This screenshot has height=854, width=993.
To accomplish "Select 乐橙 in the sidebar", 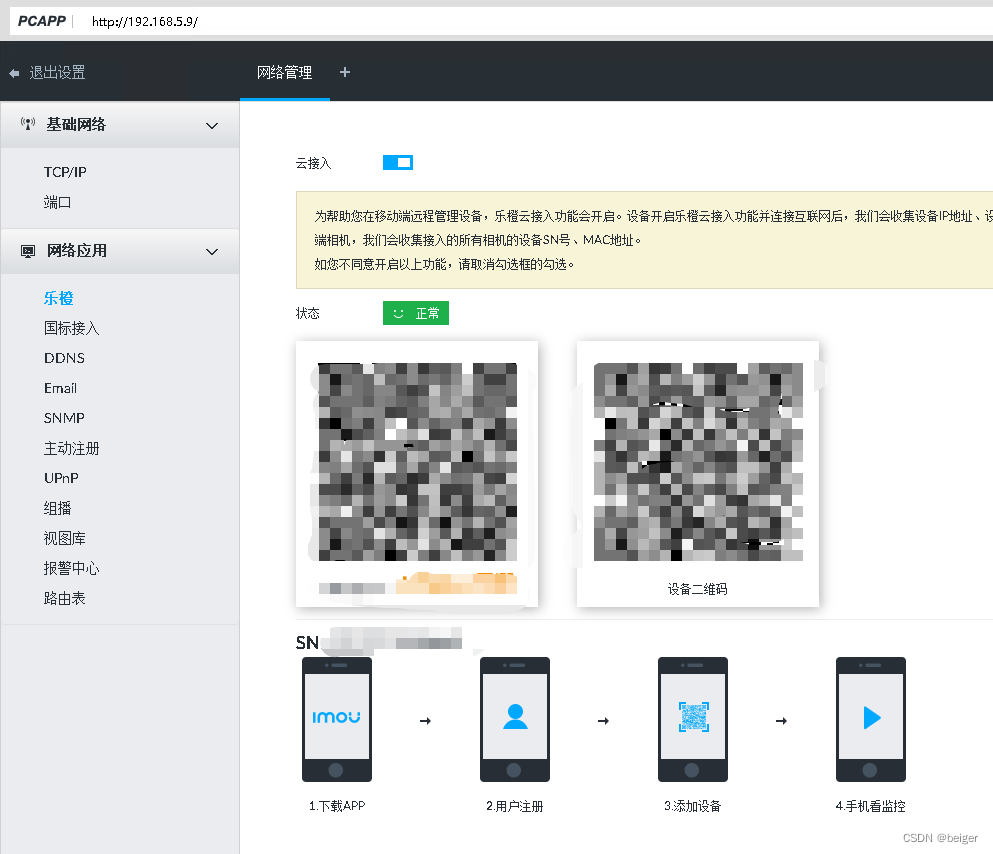I will pyautogui.click(x=58, y=298).
